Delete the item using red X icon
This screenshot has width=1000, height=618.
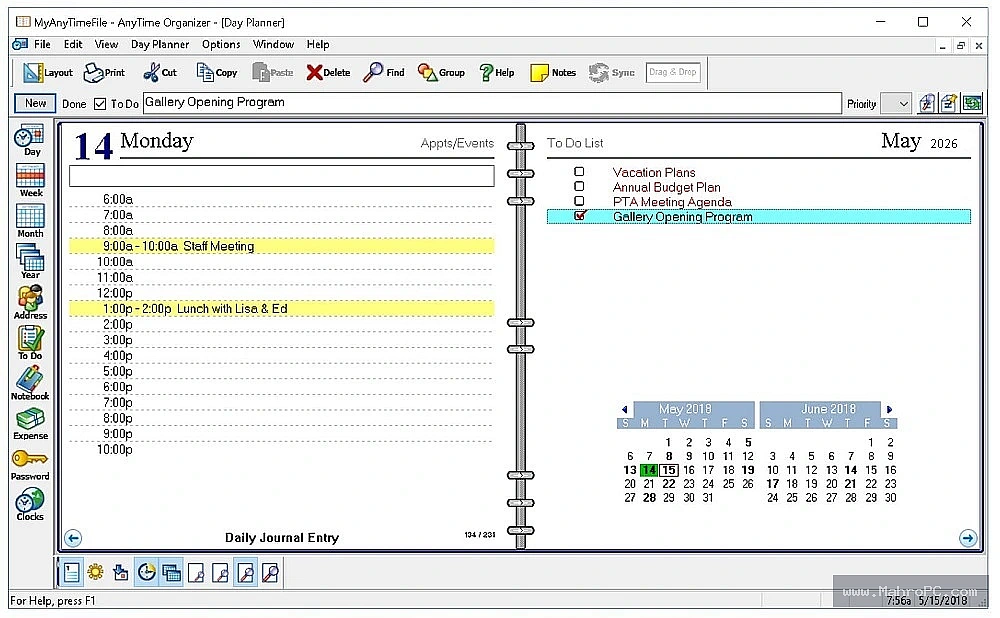point(328,73)
